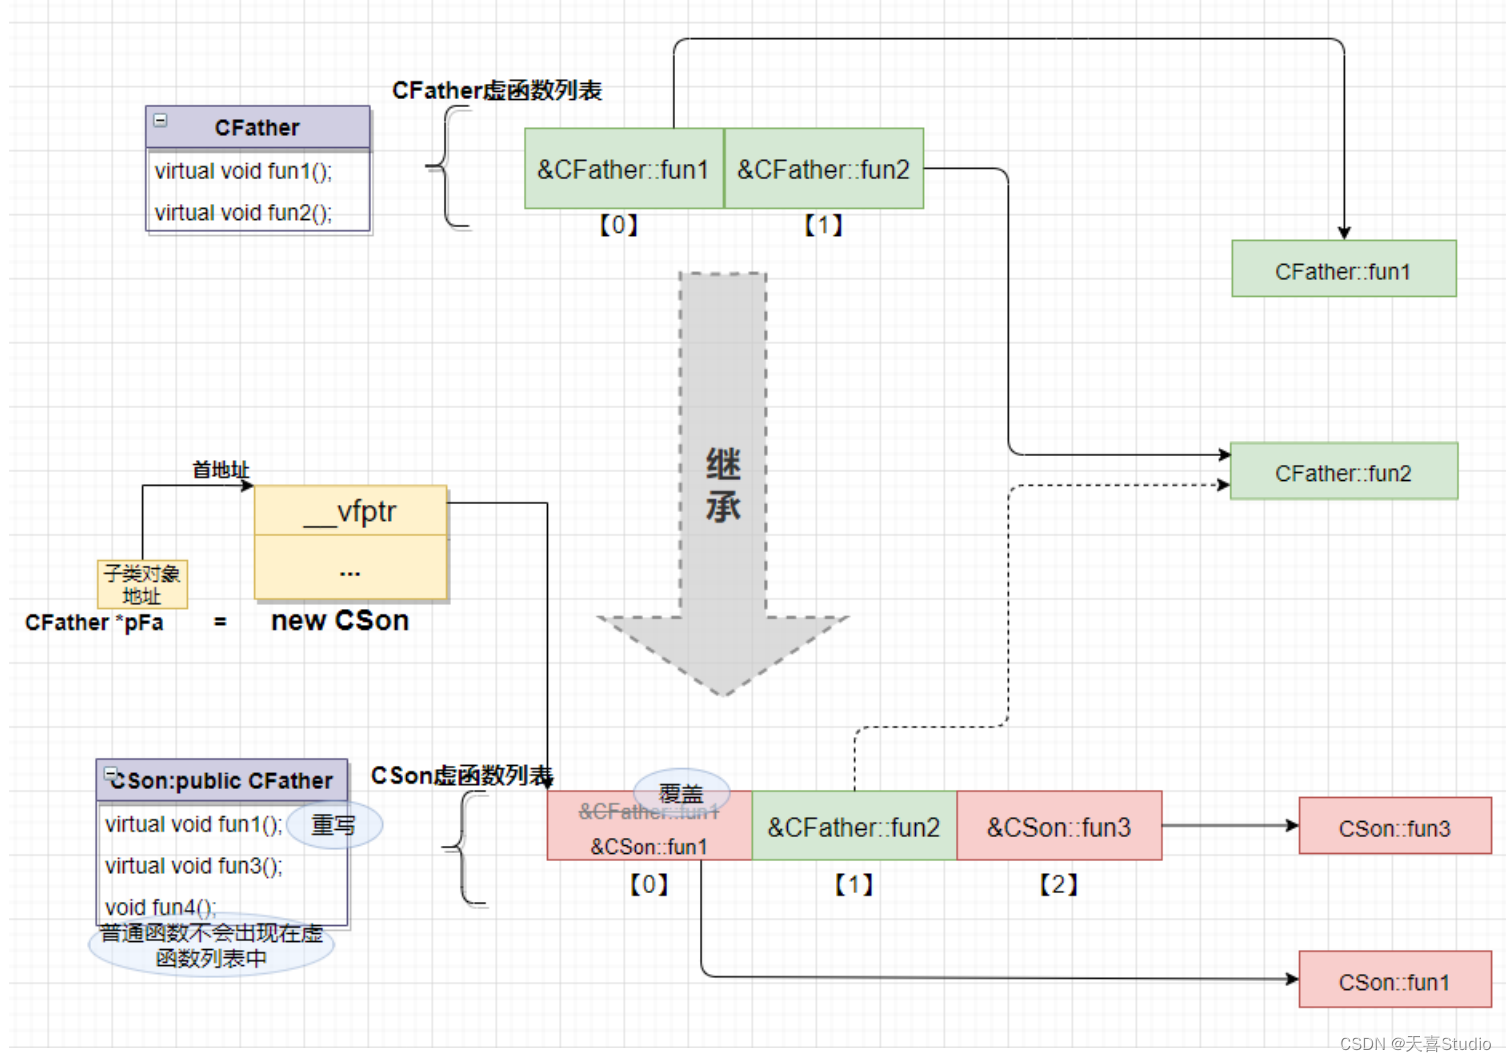
Task: Click index label 【1】 under CSon table
Action: coord(854,885)
